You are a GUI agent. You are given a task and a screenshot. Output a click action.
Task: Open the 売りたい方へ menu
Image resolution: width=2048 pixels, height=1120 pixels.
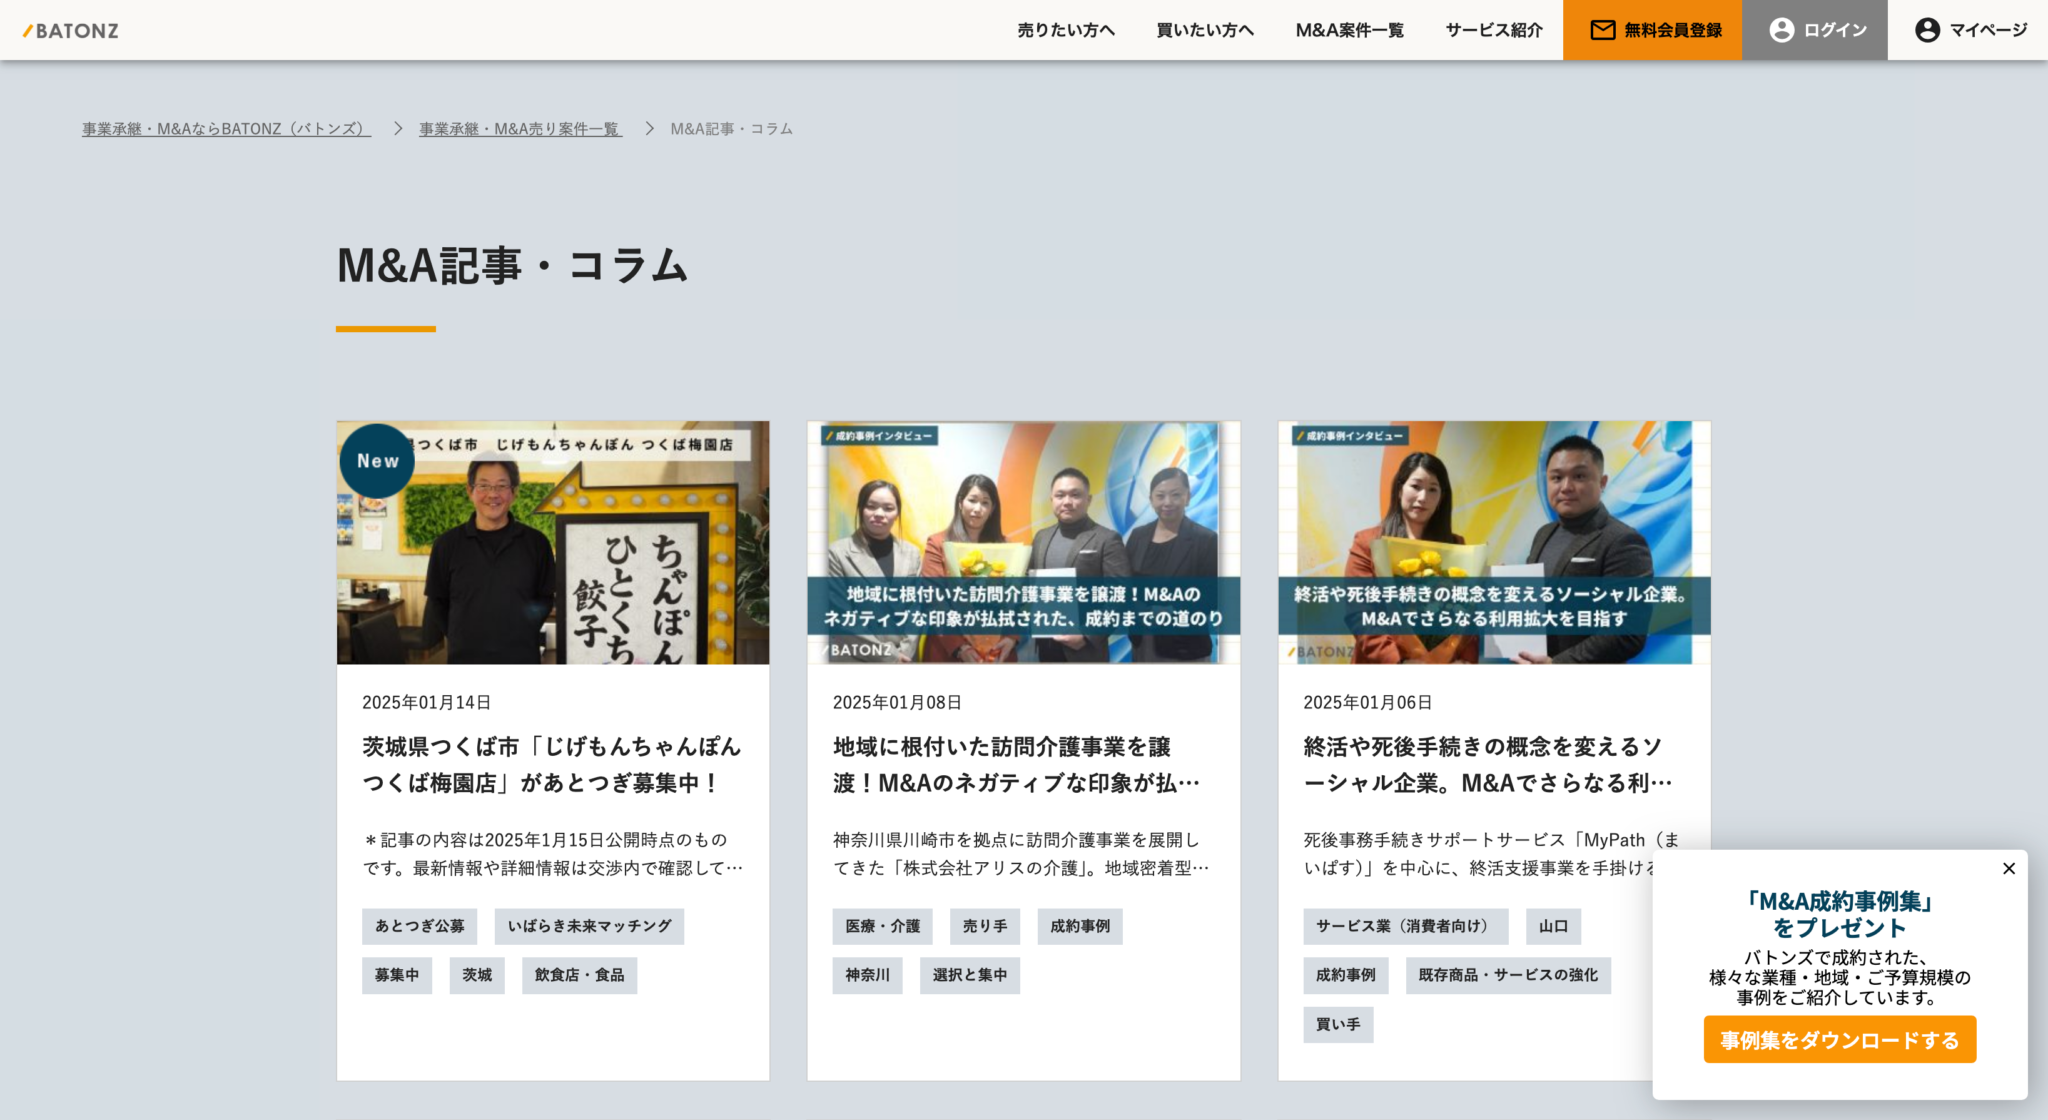(x=1066, y=30)
